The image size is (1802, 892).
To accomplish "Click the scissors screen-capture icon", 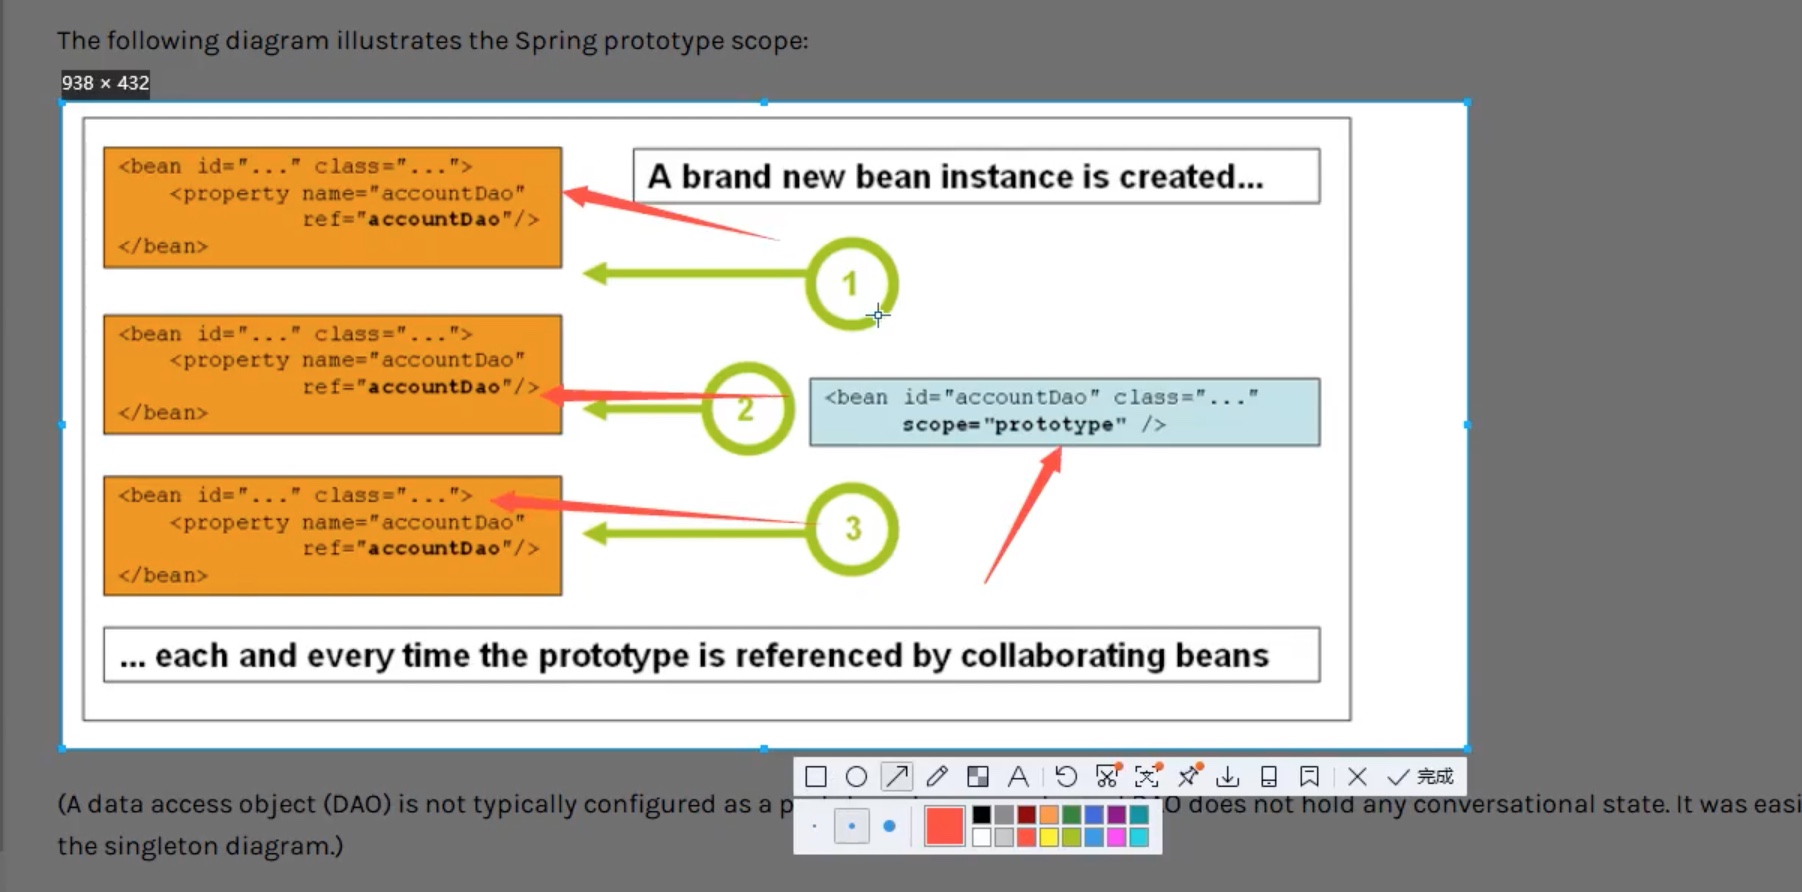I will click(x=1107, y=777).
